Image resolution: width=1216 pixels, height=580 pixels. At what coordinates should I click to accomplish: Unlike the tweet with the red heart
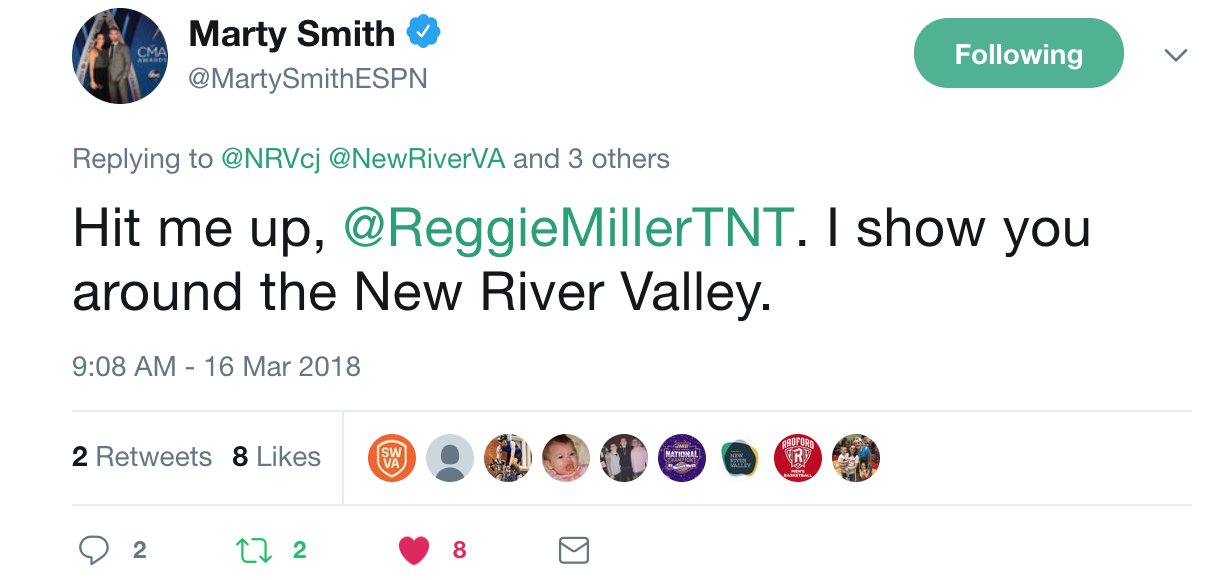point(414,549)
